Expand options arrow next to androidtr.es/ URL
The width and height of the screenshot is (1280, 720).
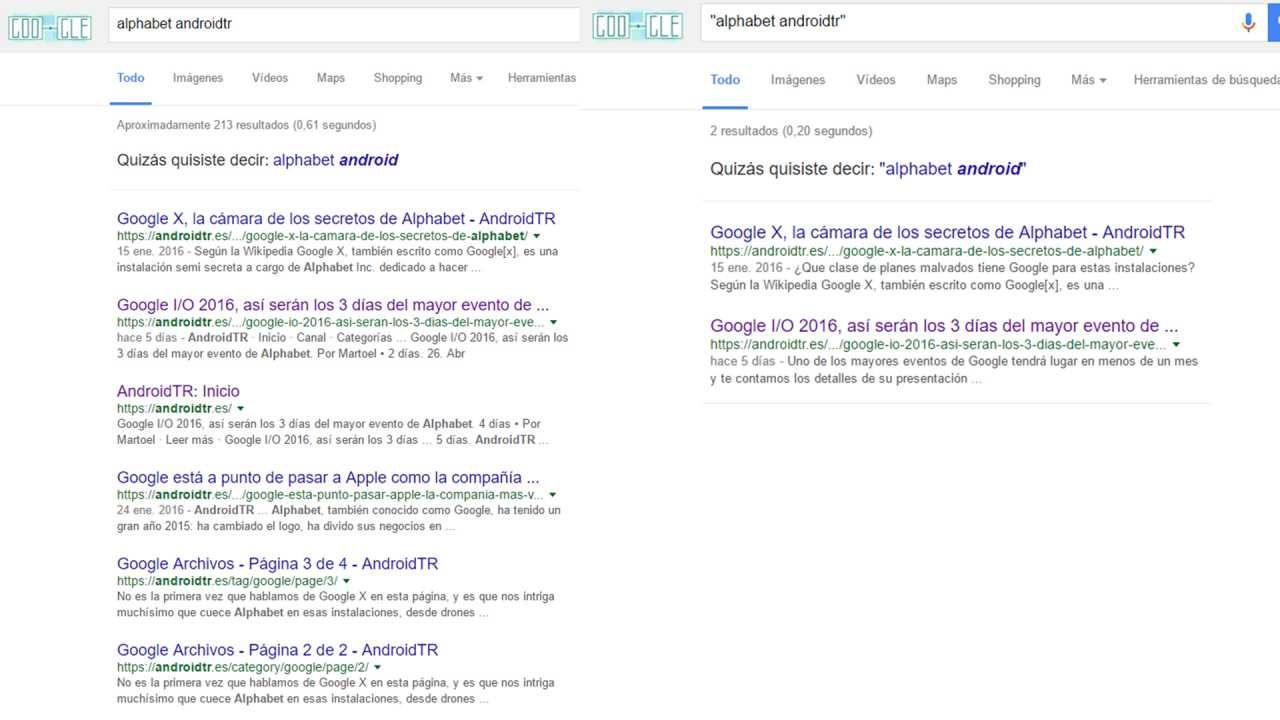(241, 408)
